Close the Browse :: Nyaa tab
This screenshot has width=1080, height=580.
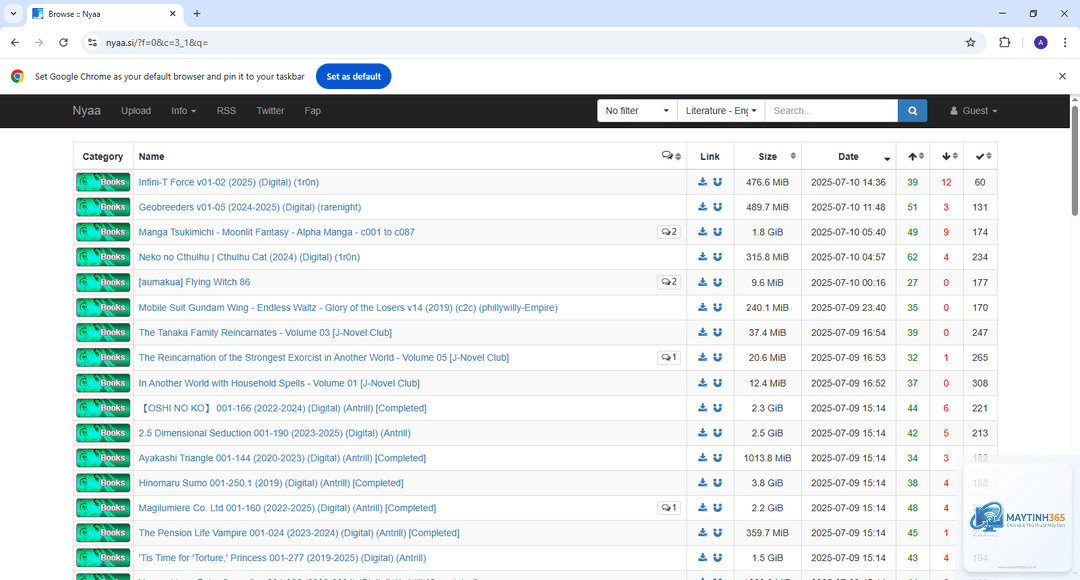point(172,14)
